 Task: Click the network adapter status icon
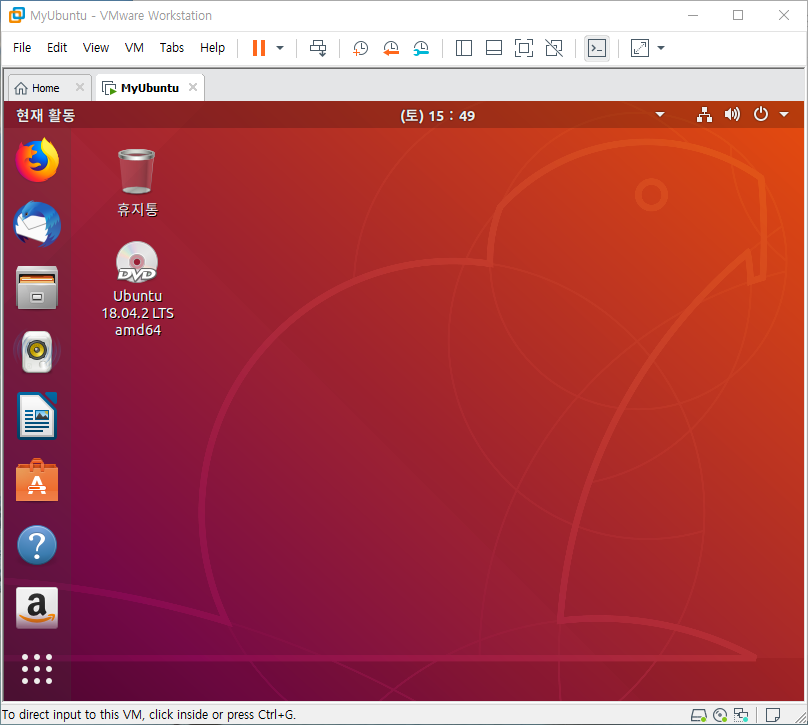coord(741,715)
